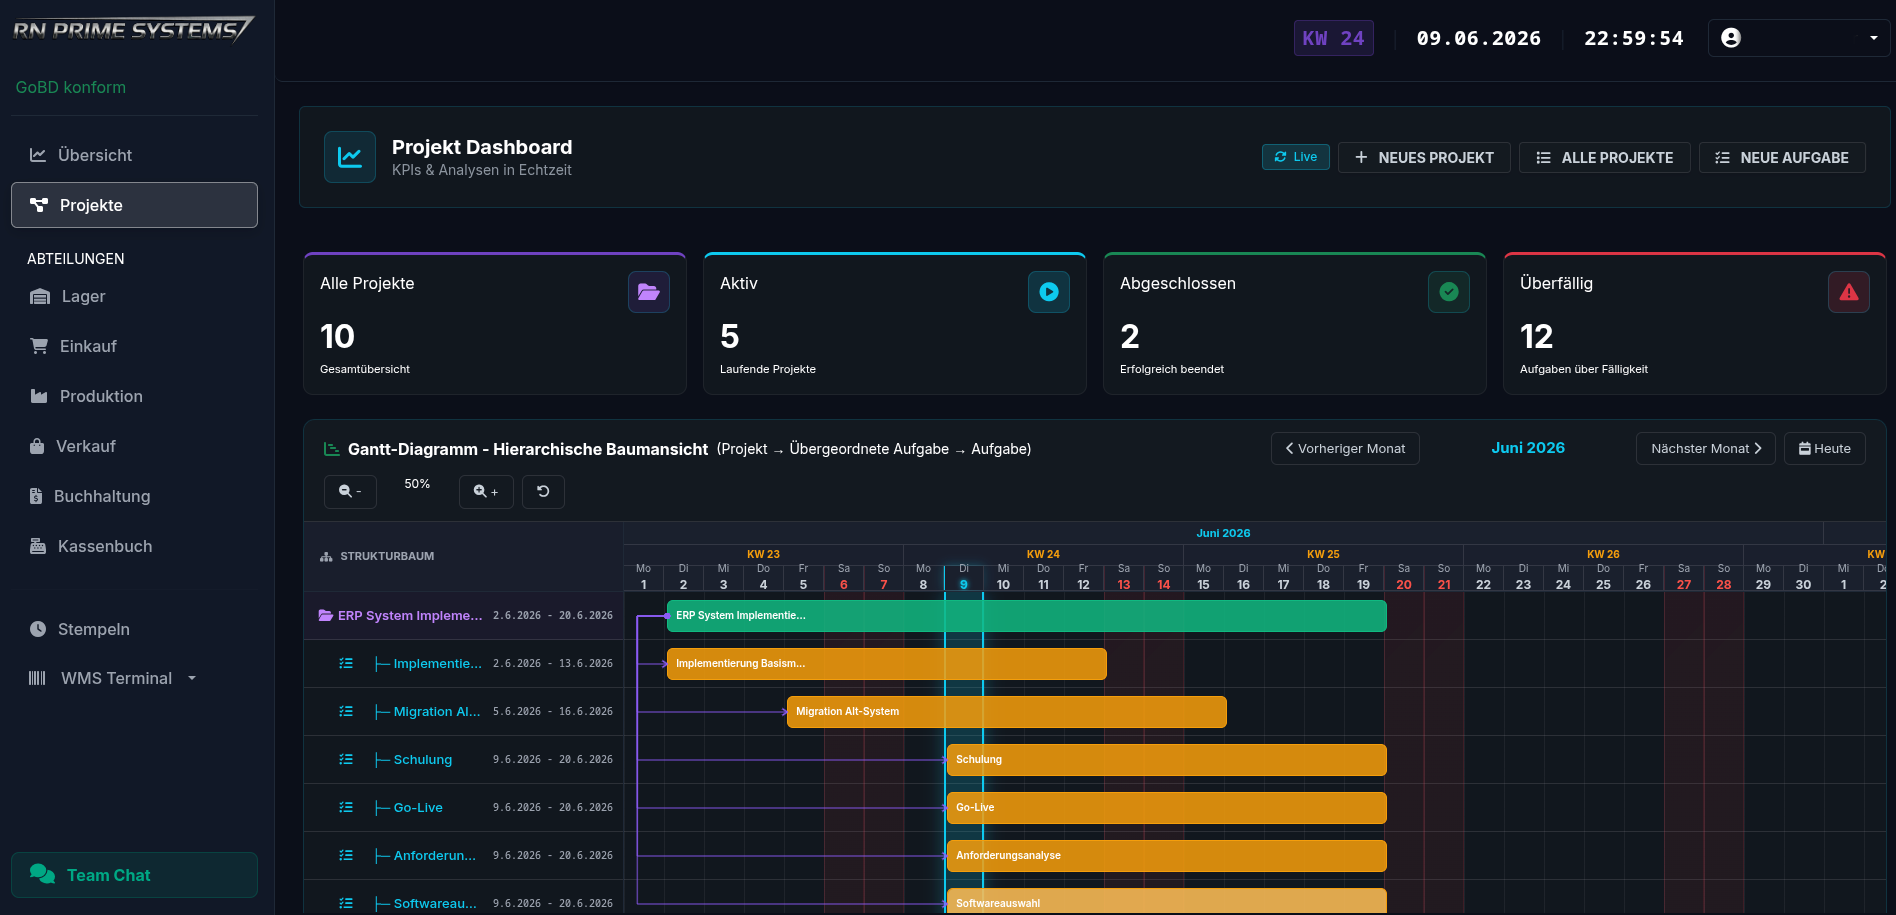Show Alle Projekte list
The width and height of the screenshot is (1896, 915).
[x=1604, y=158]
